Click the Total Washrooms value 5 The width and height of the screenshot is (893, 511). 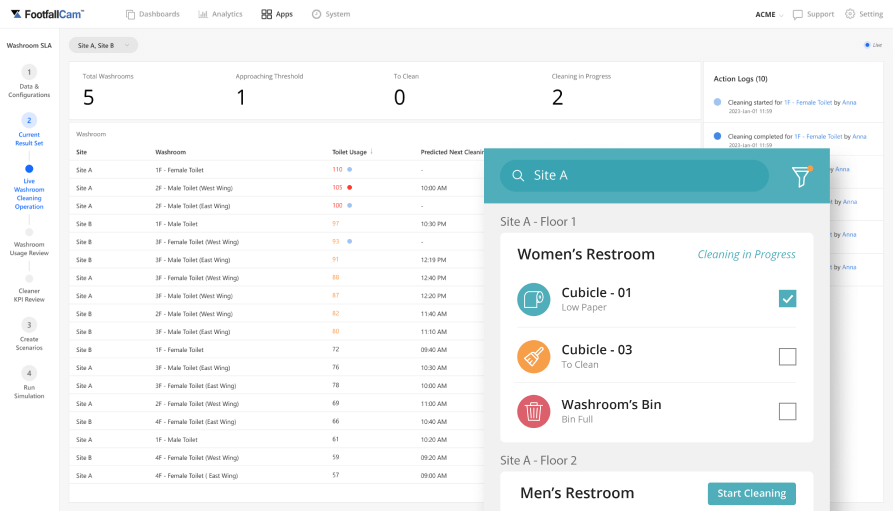pos(88,97)
